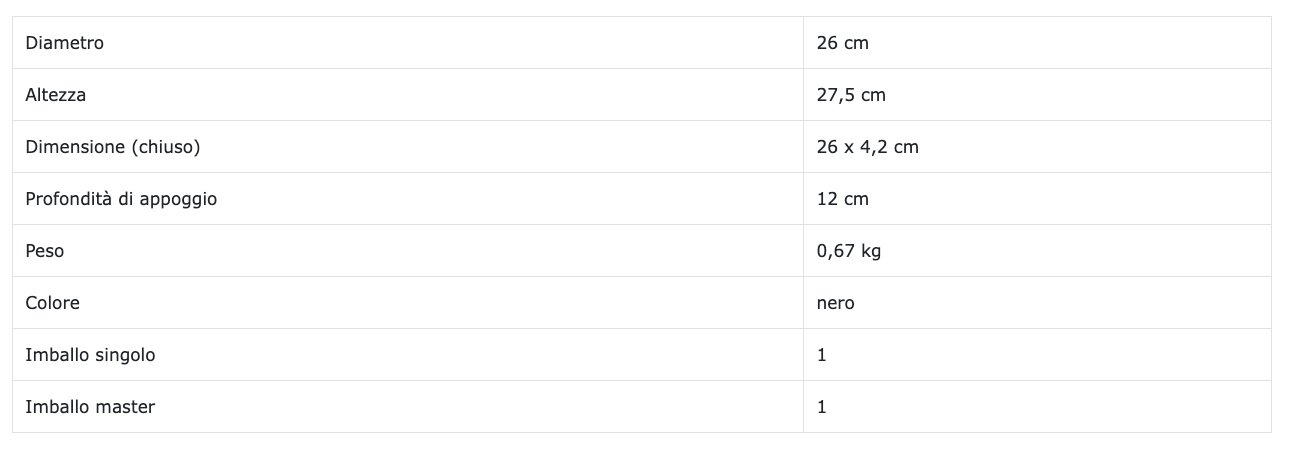This screenshot has width=1299, height=450.
Task: Click the Altezza row label
Action: 56,95
